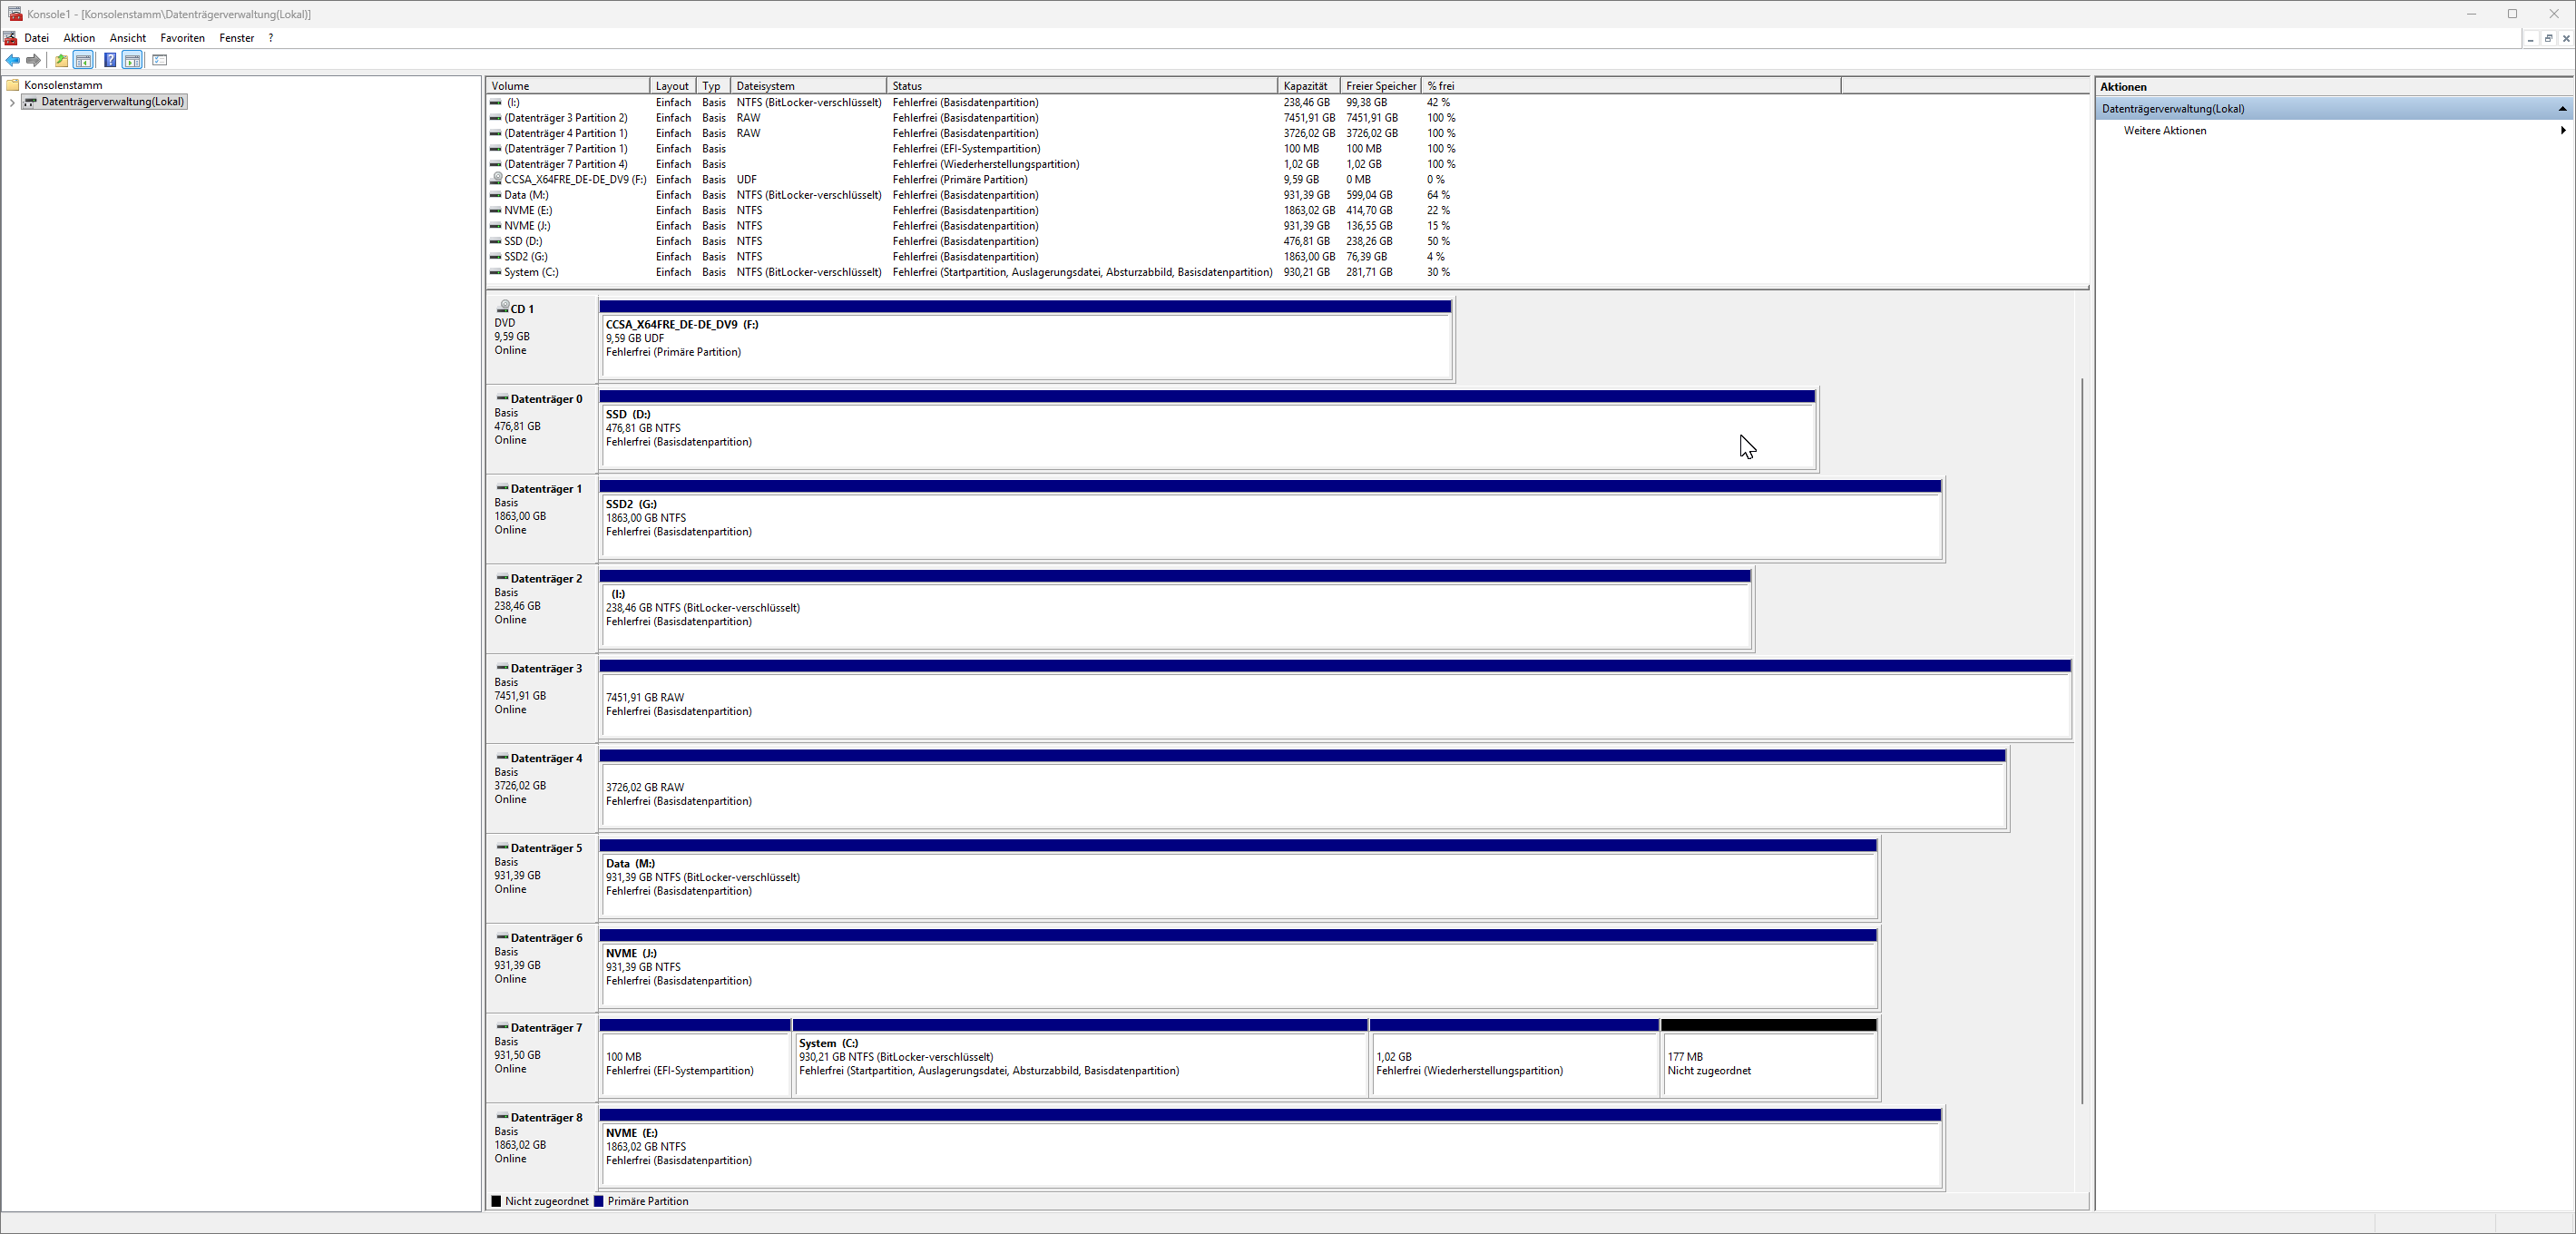
Task: Open the Ansicht menu
Action: [128, 38]
